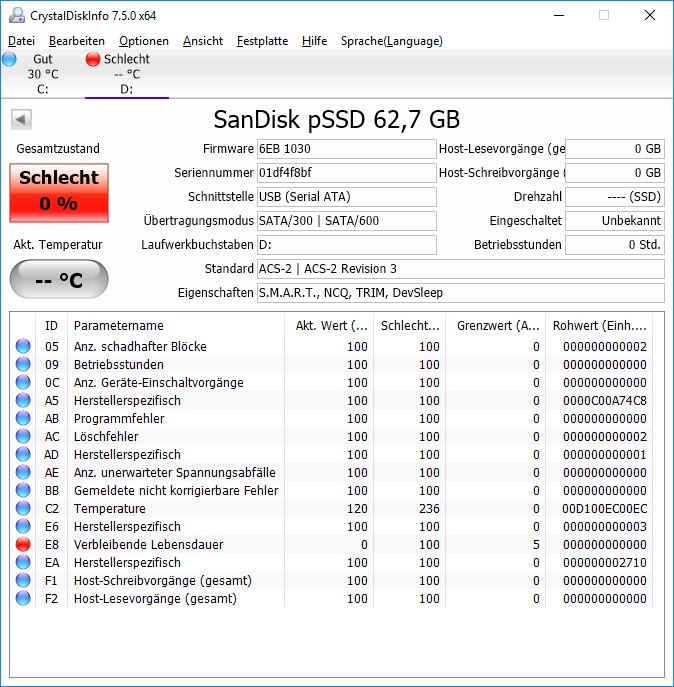Open the Hilfe menu

(315, 41)
